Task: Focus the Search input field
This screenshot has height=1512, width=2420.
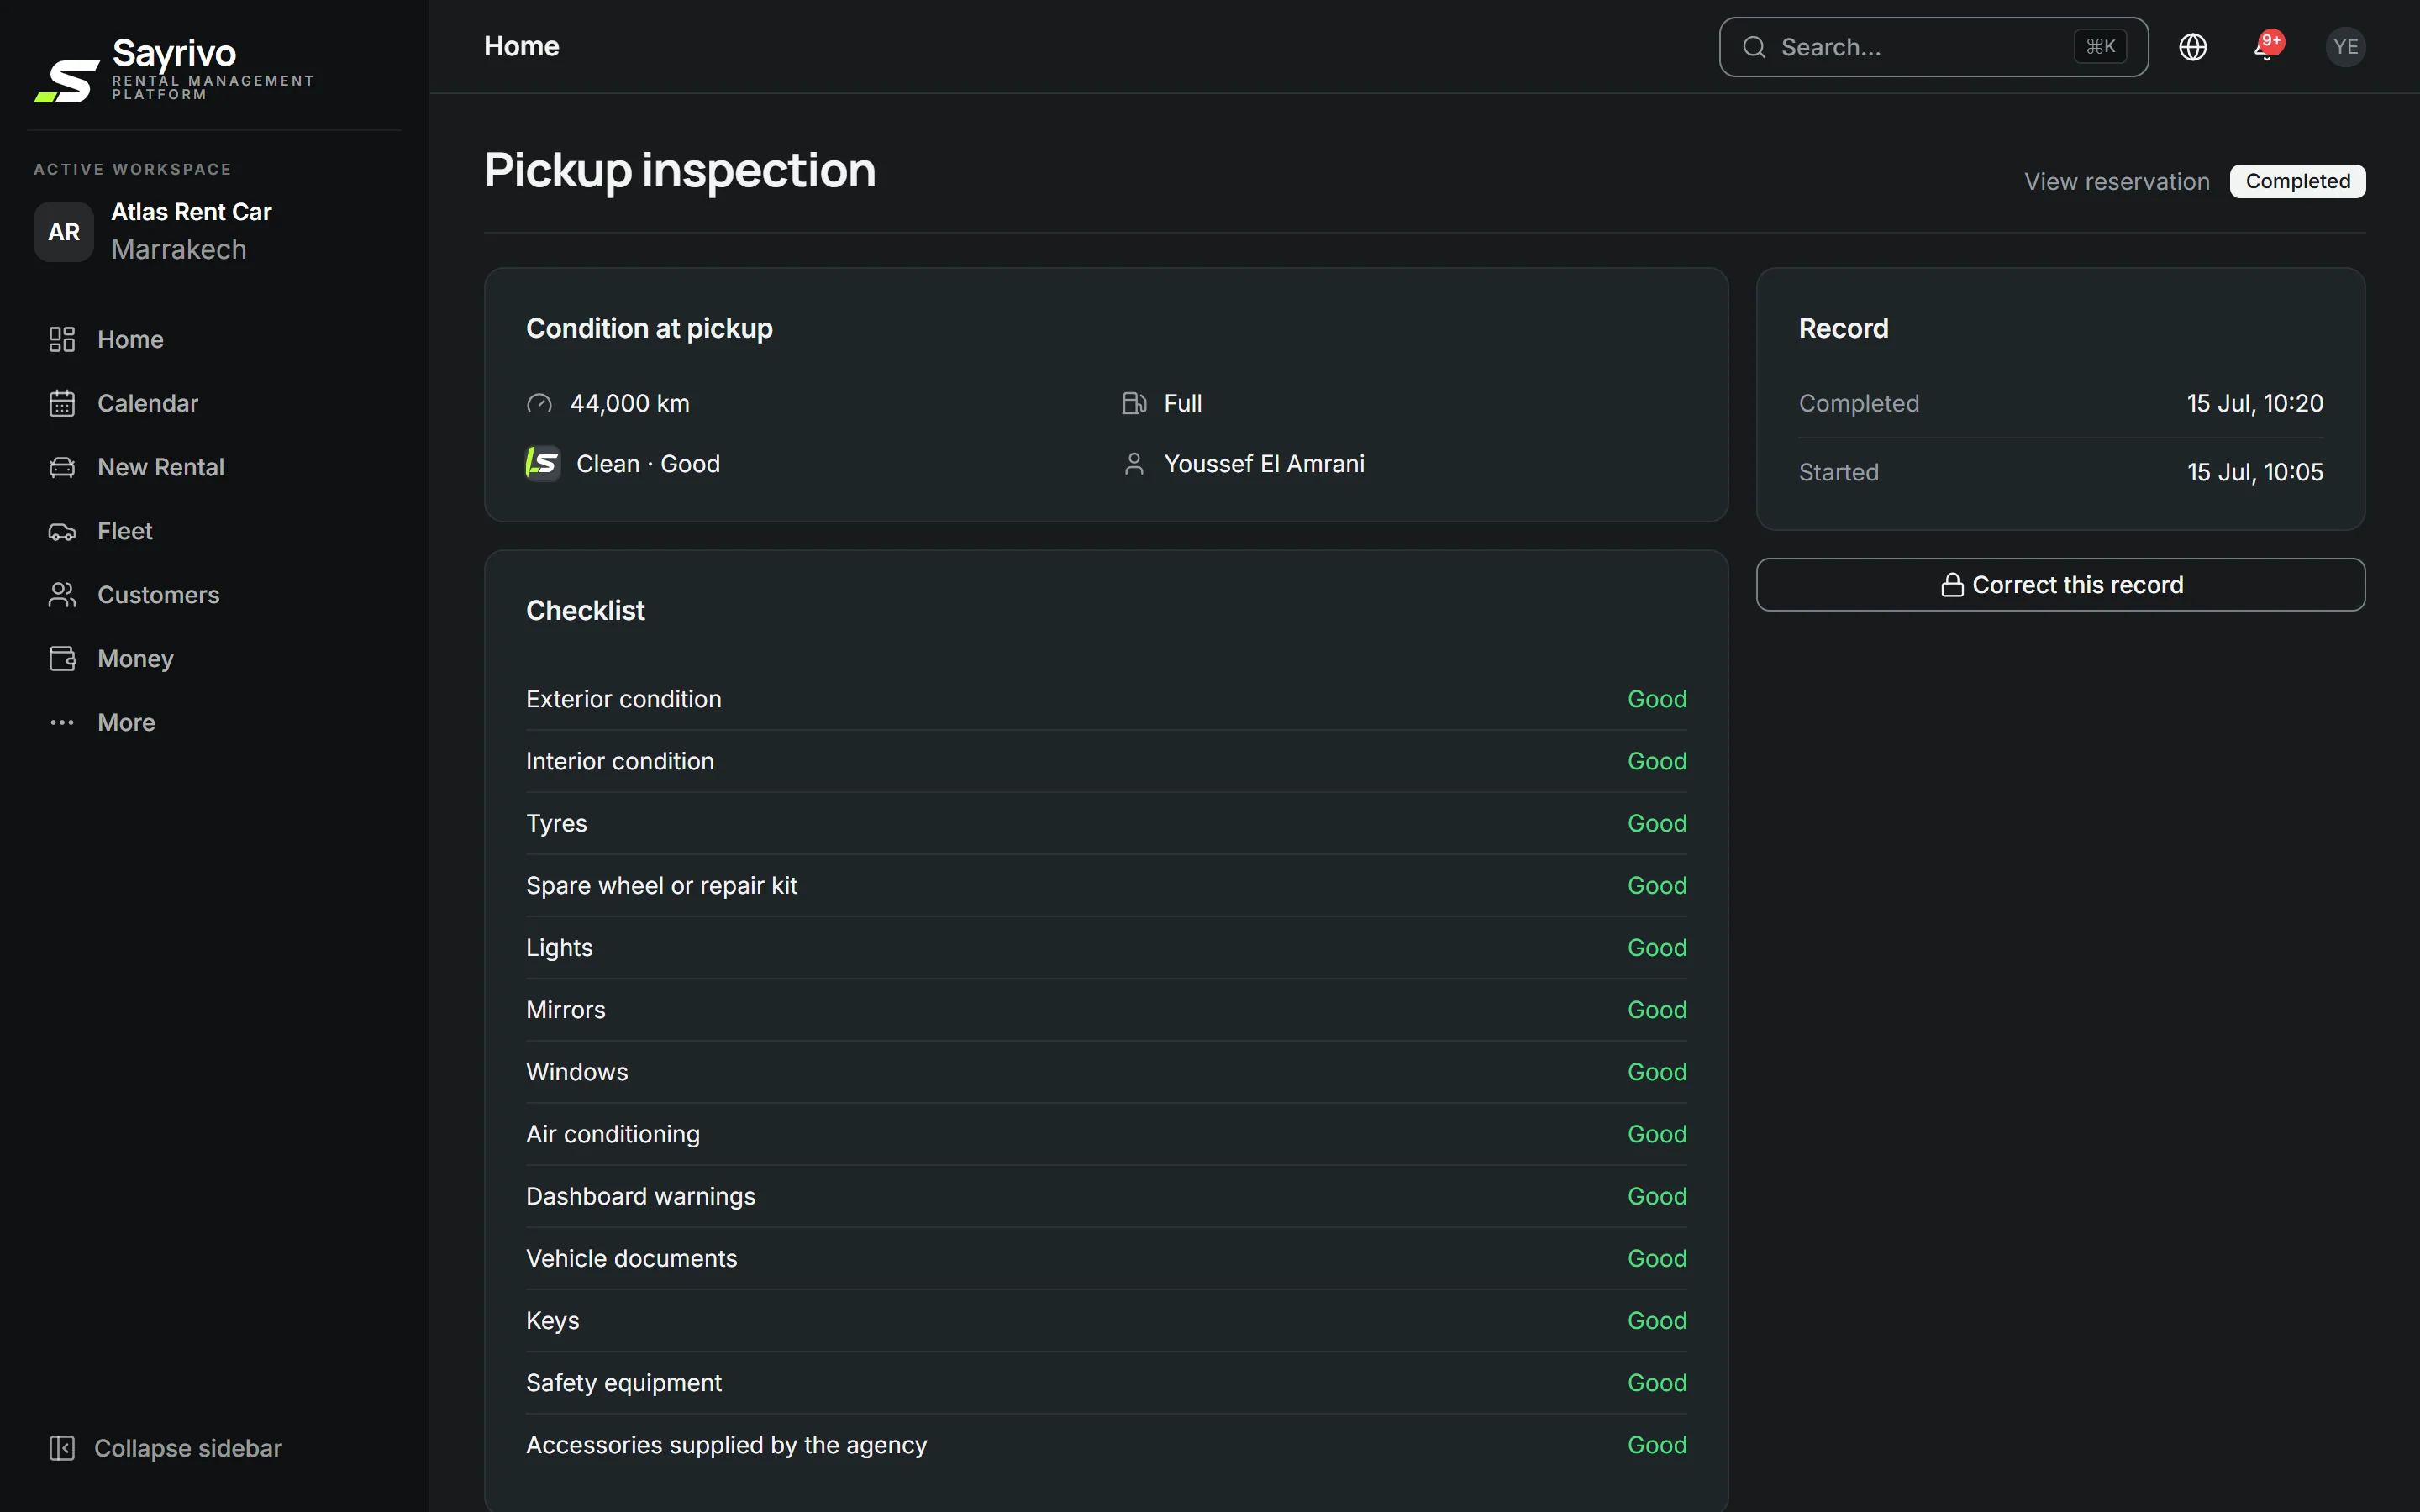Action: click(1933, 47)
